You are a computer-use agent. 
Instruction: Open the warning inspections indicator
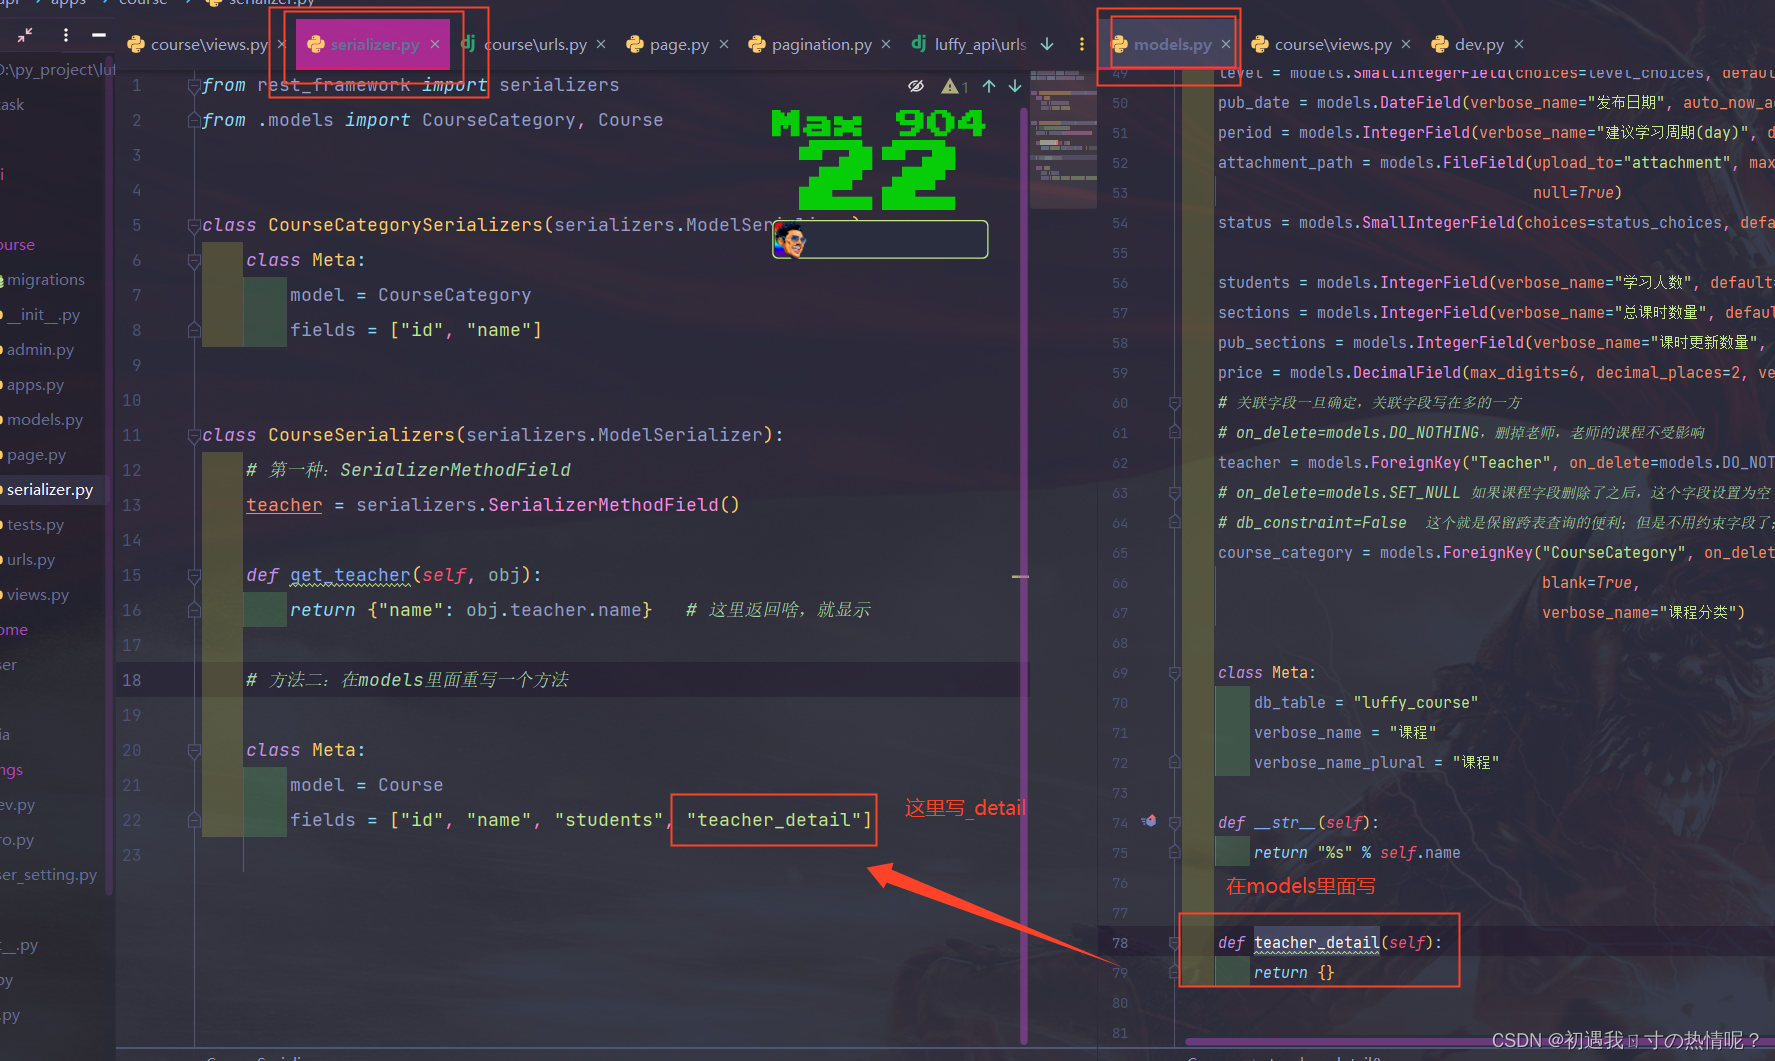pos(954,86)
